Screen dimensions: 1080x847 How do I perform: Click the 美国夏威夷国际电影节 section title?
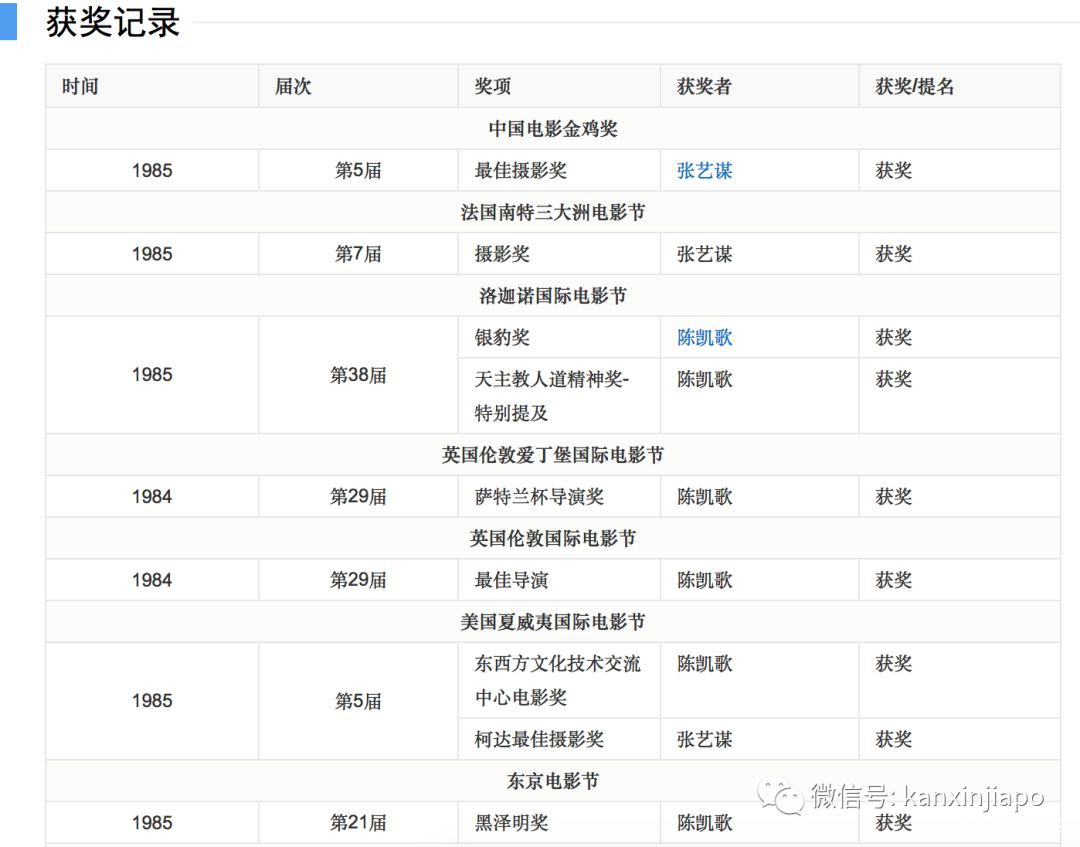552,622
